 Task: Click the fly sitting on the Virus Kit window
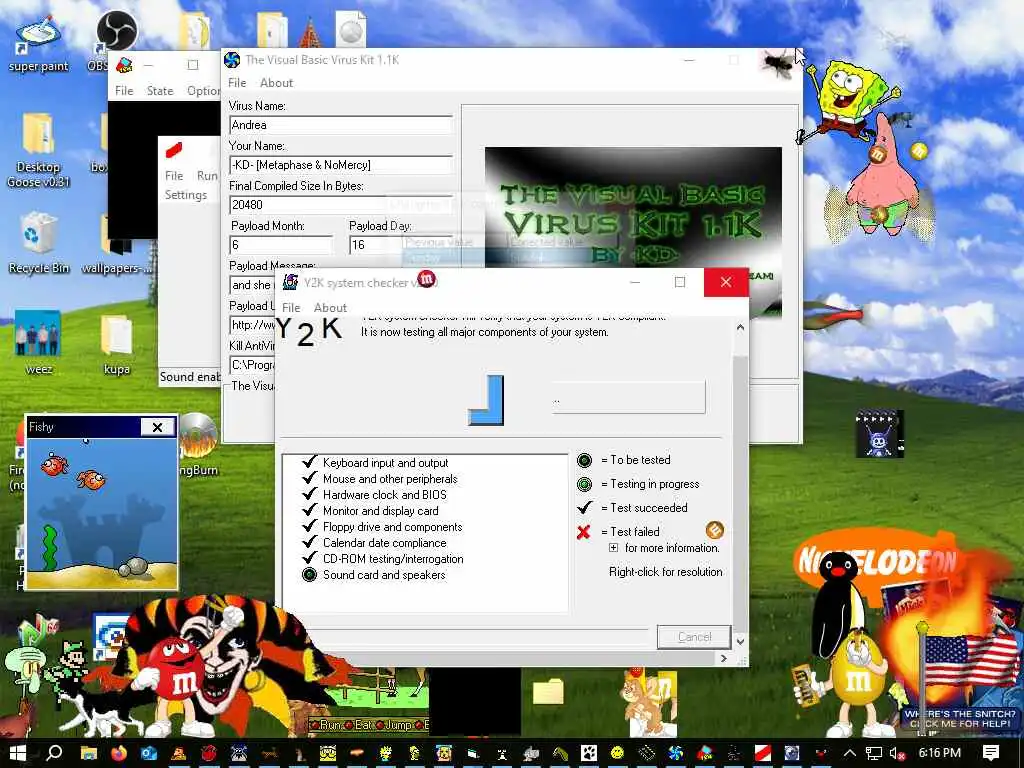pos(778,65)
